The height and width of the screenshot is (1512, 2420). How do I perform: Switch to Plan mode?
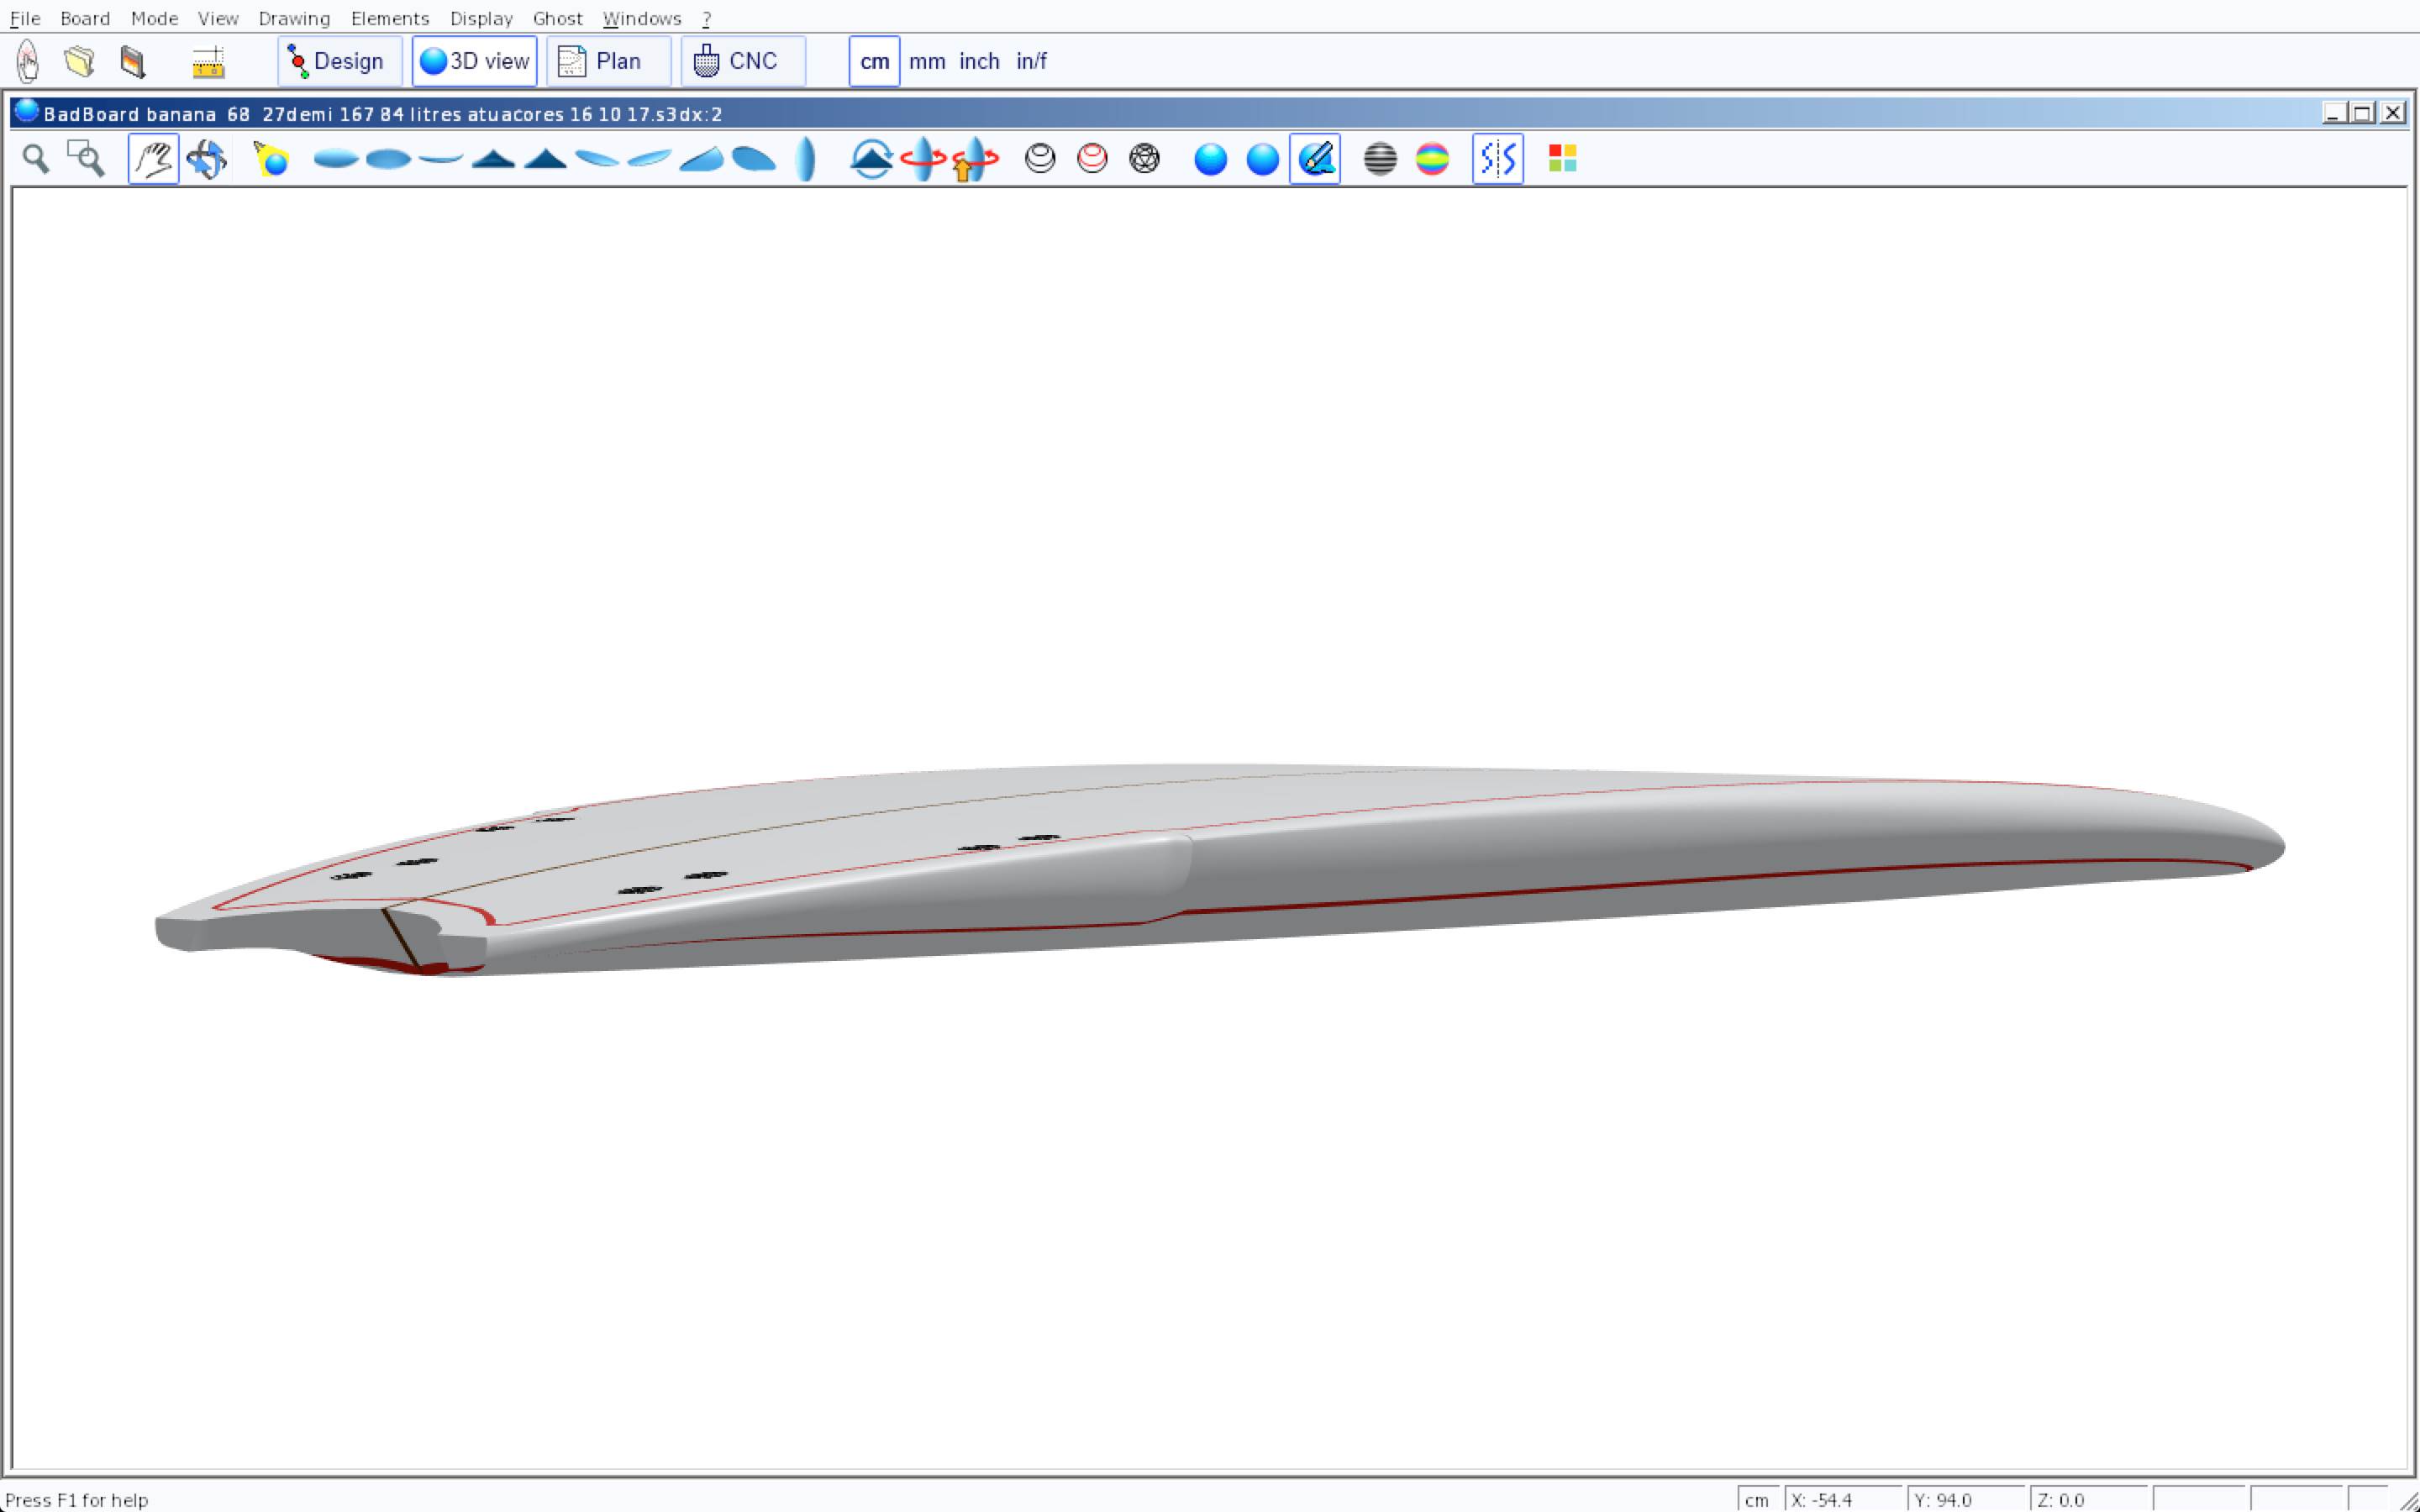point(608,61)
